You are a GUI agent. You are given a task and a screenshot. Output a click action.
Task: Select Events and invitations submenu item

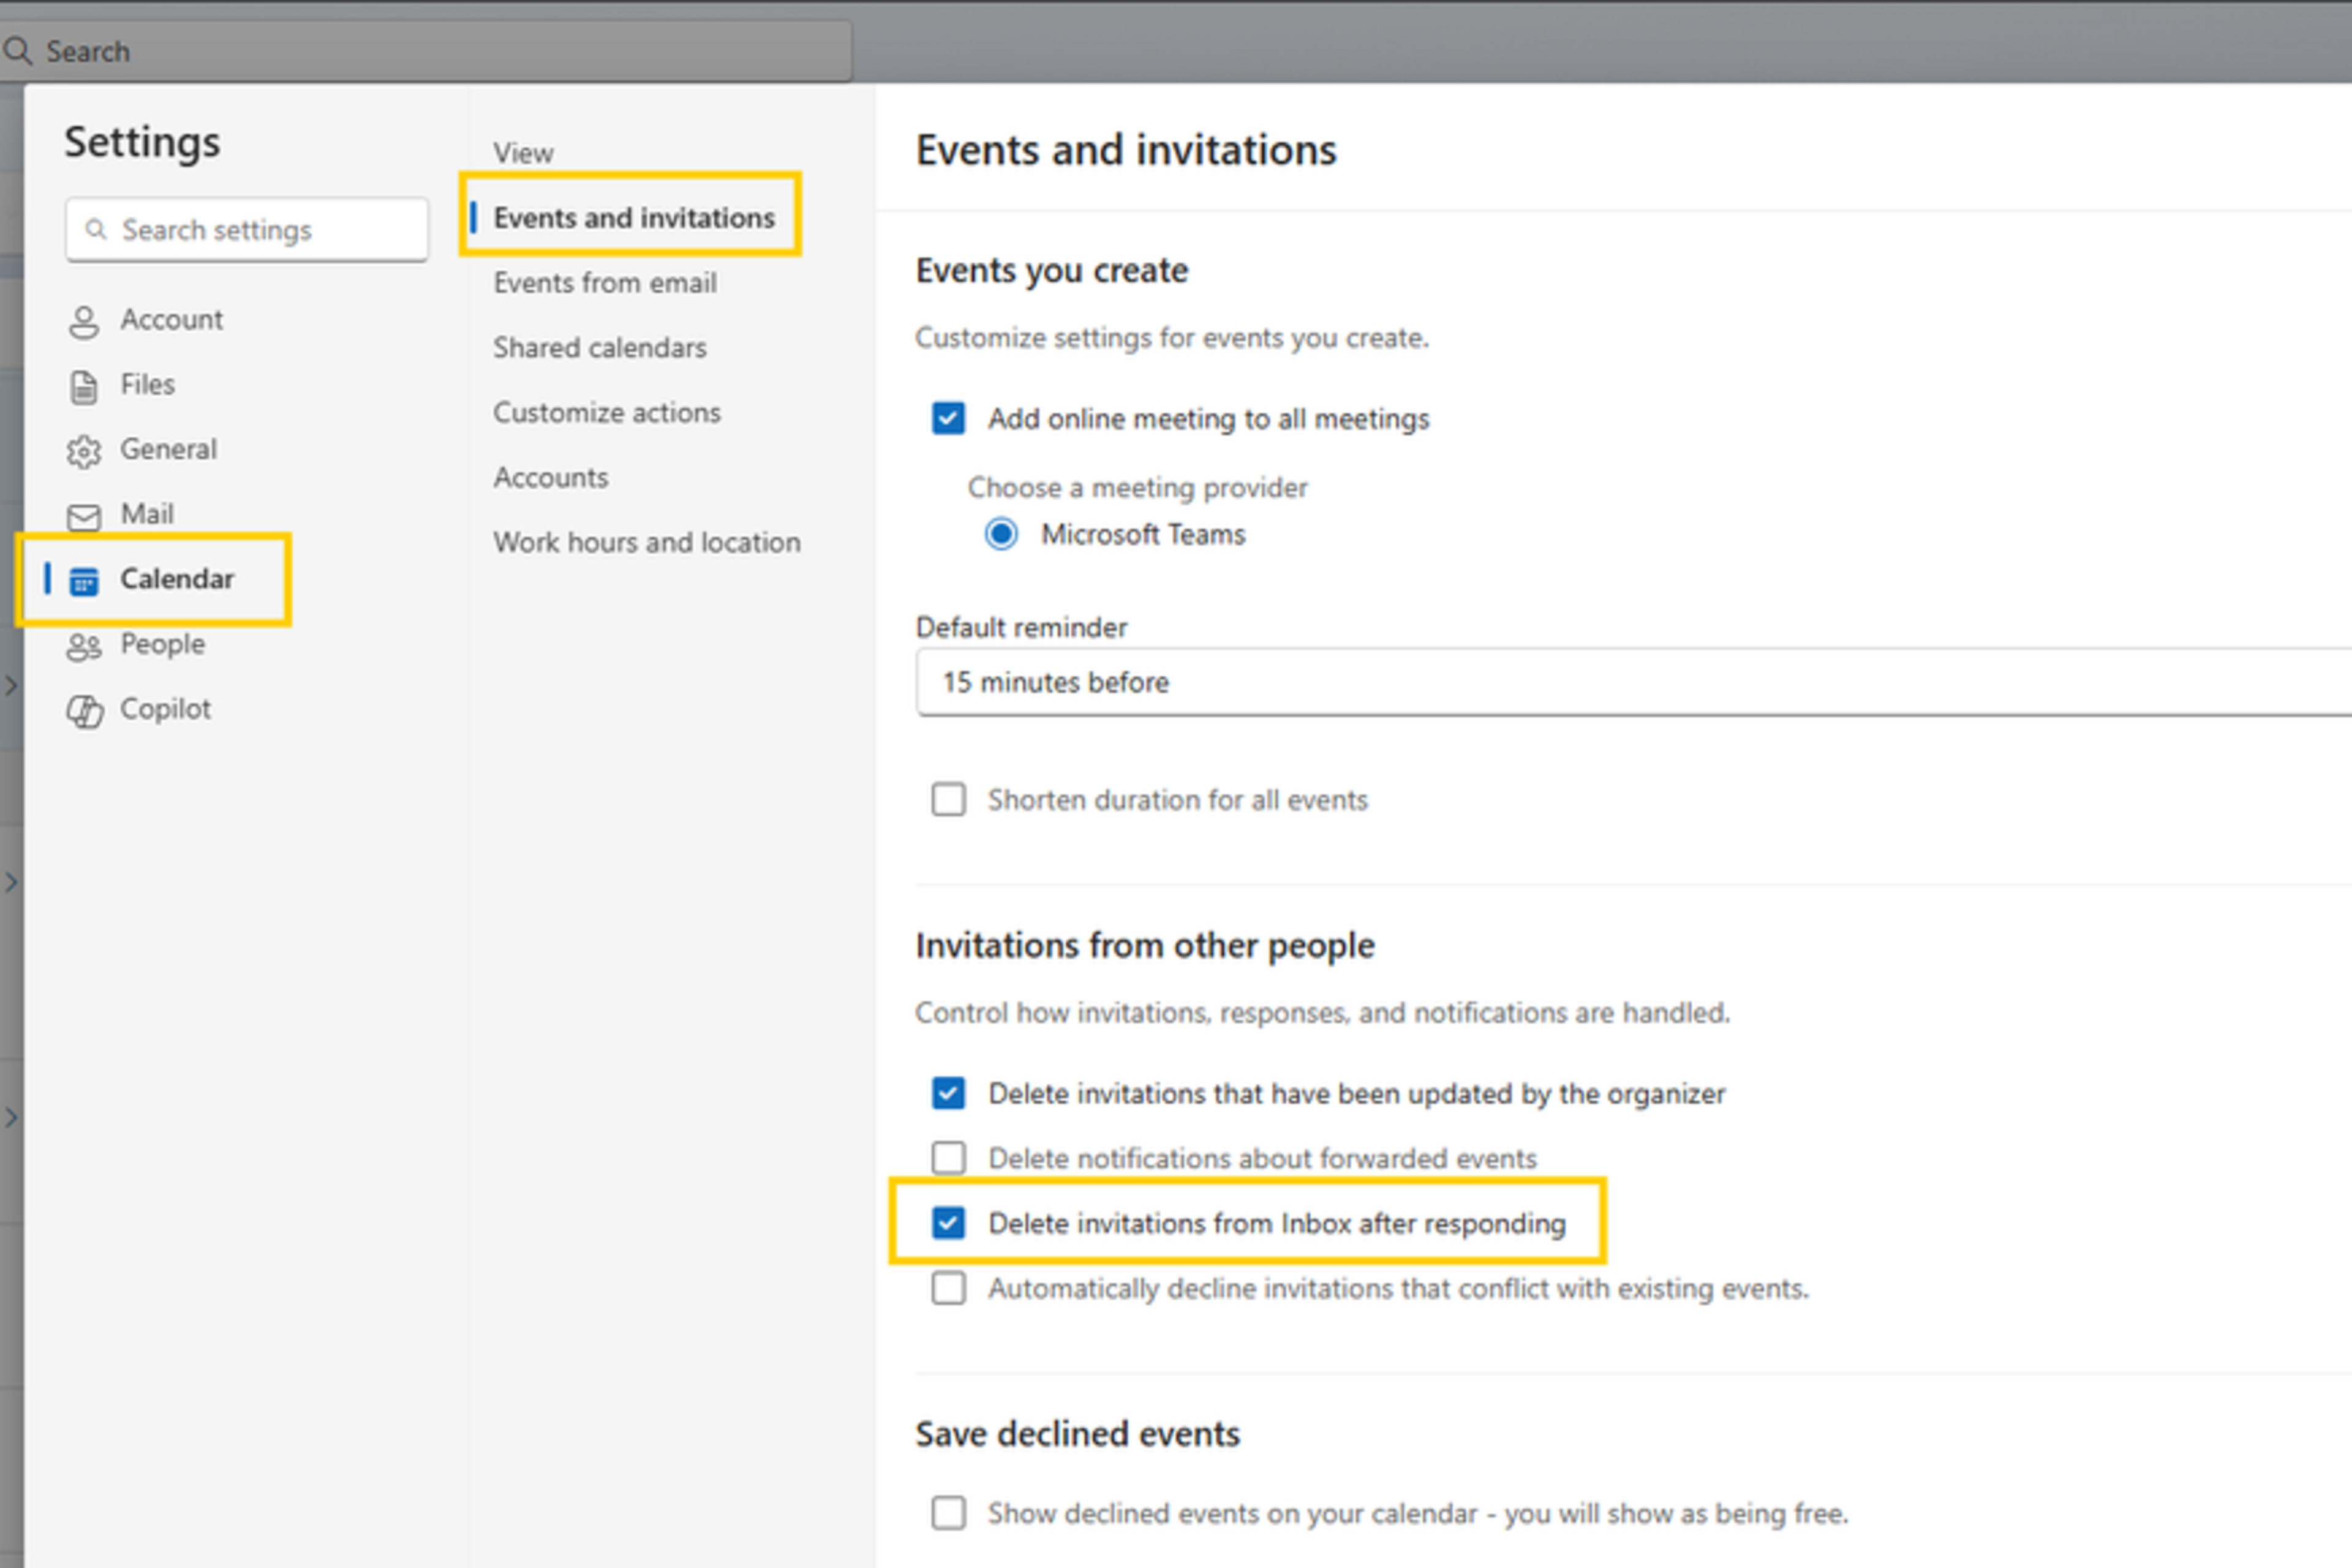pos(634,217)
